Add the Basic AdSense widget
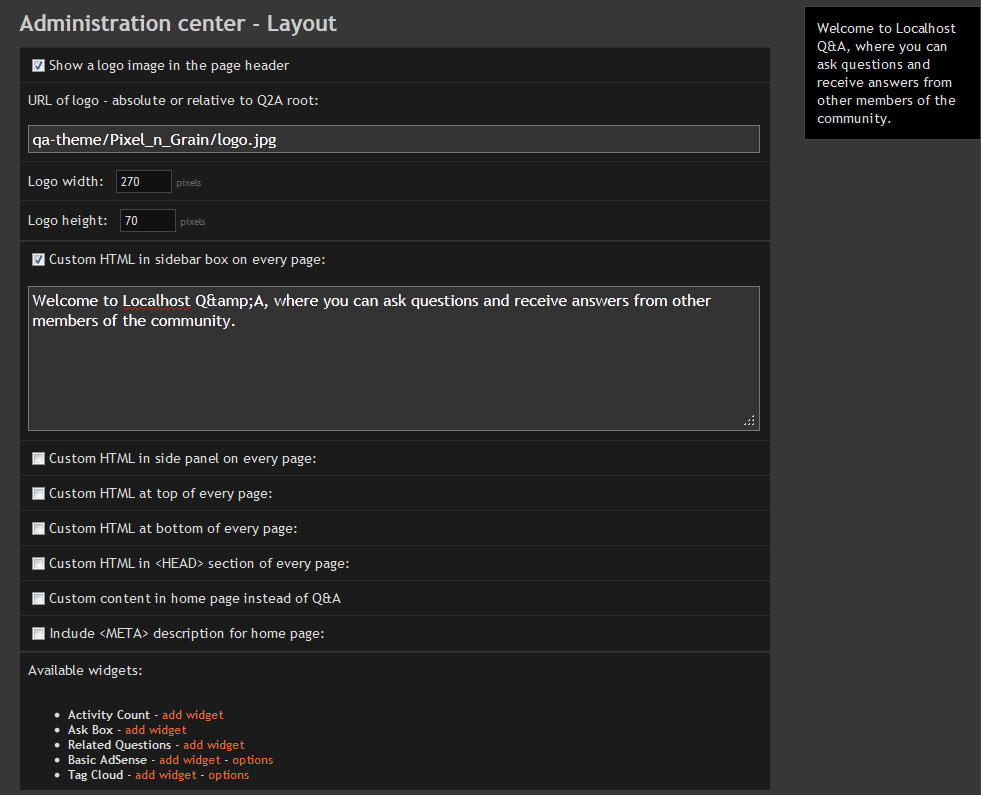Screen dimensions: 981x795 coord(190,760)
